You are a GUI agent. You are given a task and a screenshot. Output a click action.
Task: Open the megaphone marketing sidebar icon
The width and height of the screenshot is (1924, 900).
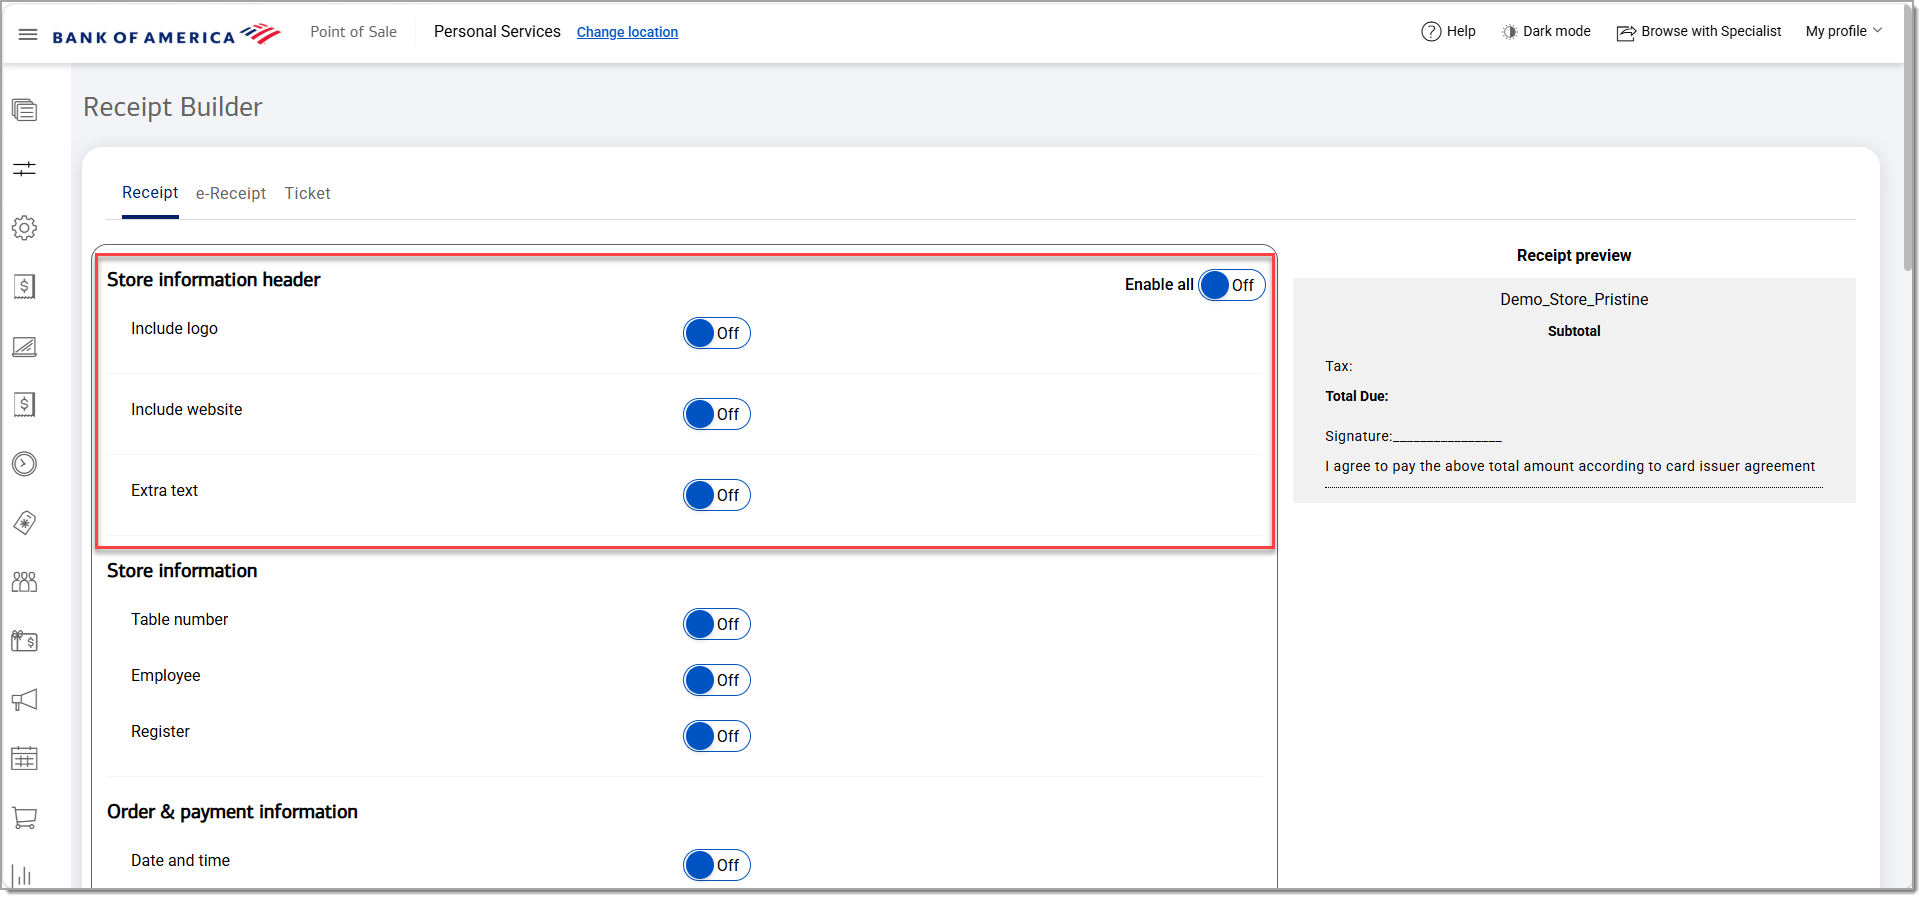point(25,700)
